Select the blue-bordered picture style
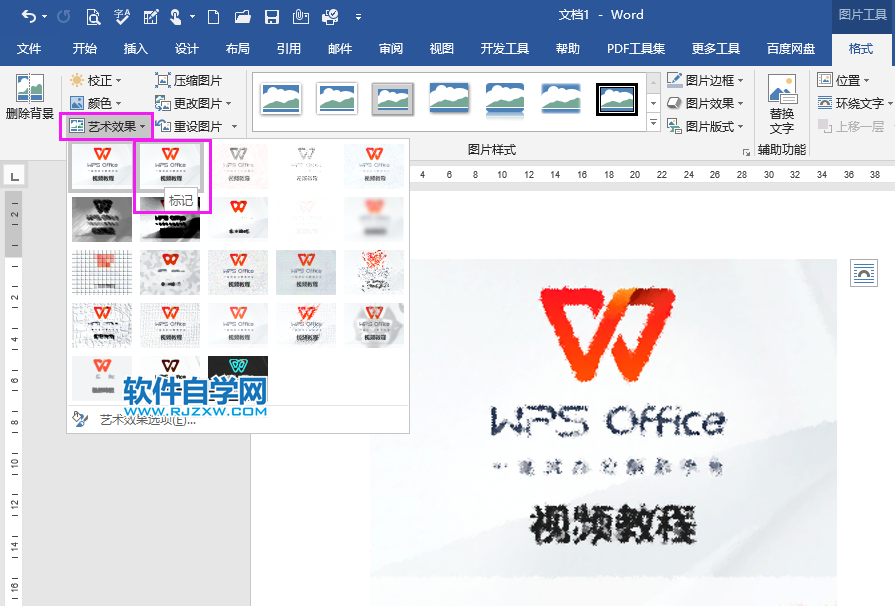895x606 pixels. point(617,100)
